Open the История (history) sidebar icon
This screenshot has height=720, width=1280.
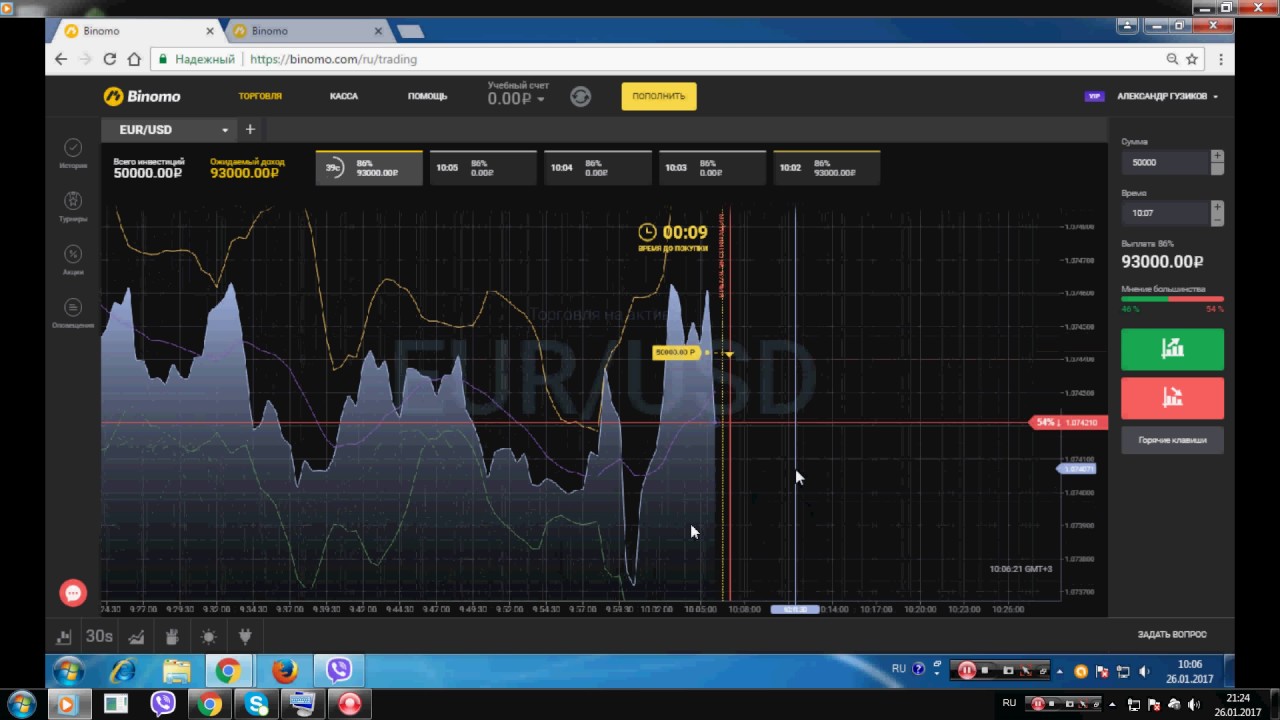pyautogui.click(x=73, y=148)
